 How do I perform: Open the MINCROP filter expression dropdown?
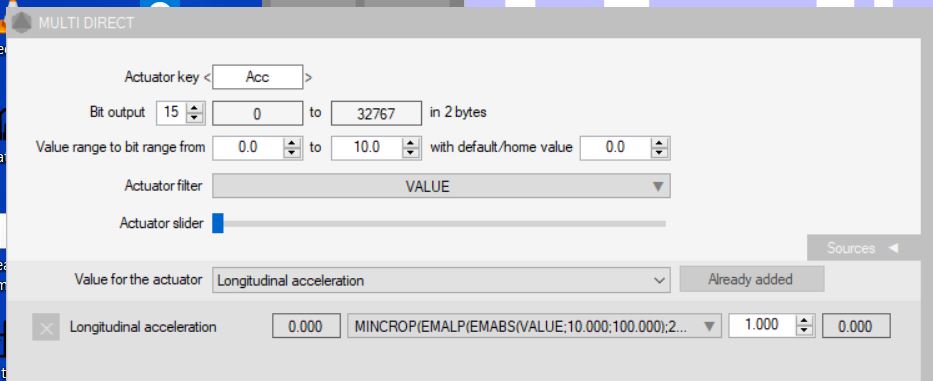point(534,326)
